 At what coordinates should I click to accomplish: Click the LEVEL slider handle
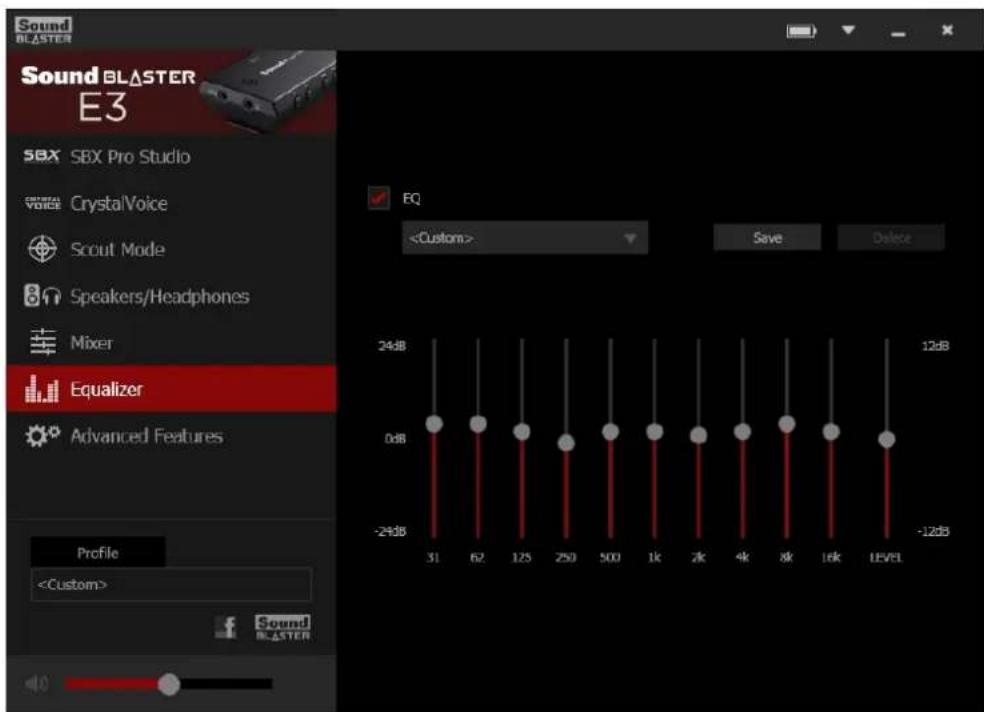point(887,439)
